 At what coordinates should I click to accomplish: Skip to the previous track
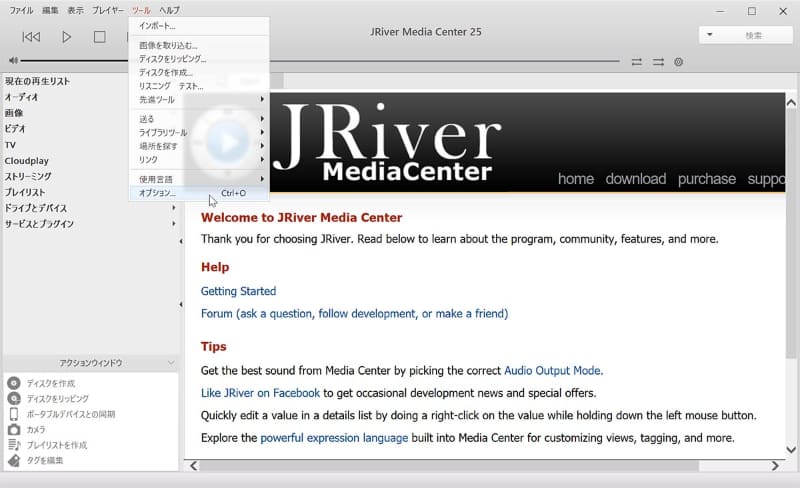point(31,37)
